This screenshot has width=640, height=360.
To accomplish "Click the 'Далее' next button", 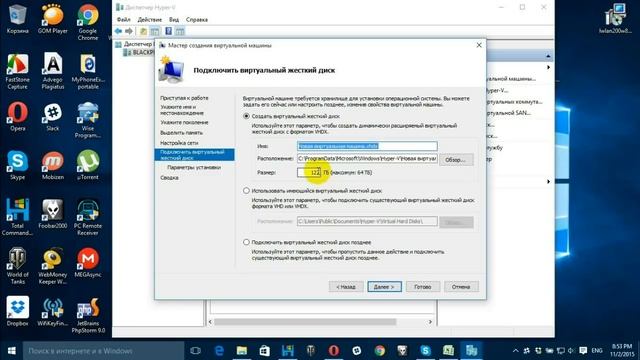I will 384,287.
